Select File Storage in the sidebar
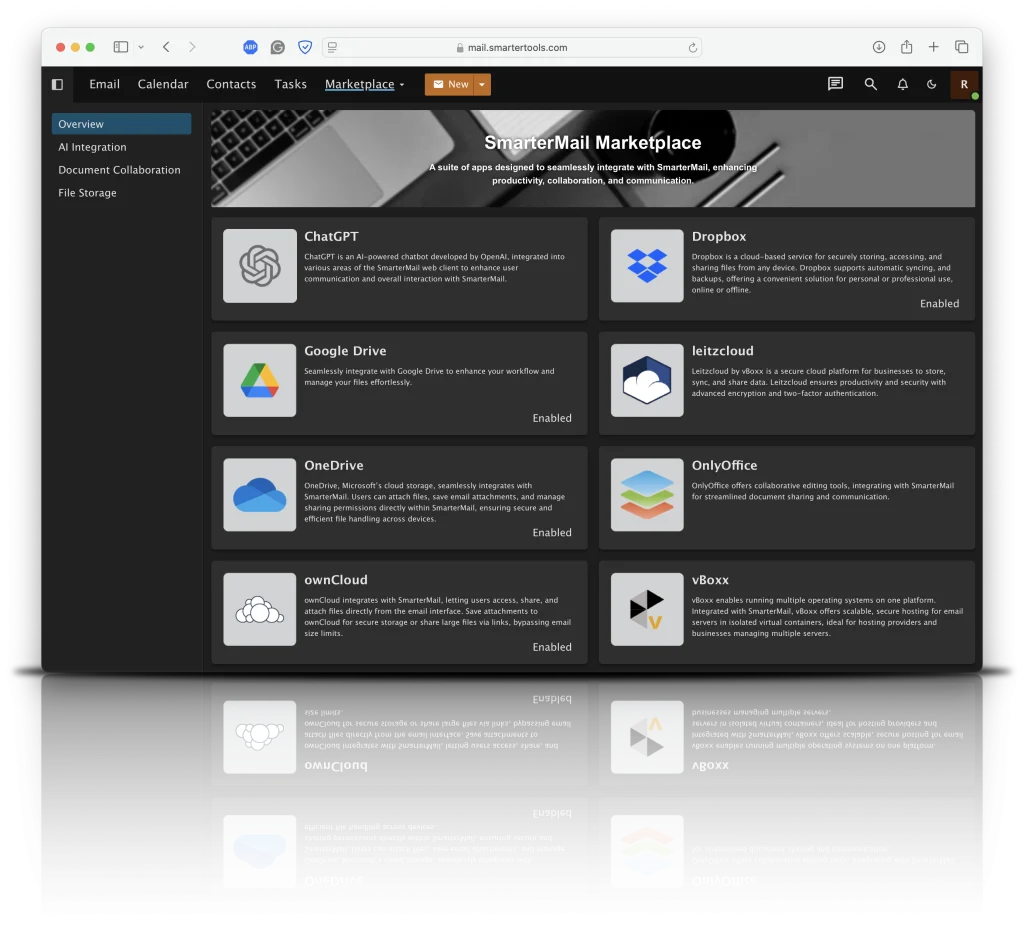The width and height of the screenshot is (1024, 941). point(87,193)
